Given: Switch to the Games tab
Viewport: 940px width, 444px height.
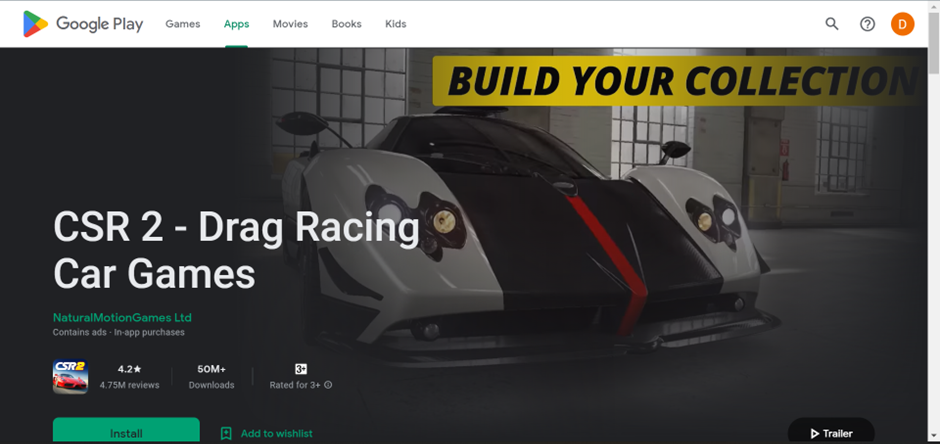Looking at the screenshot, I should 183,24.
